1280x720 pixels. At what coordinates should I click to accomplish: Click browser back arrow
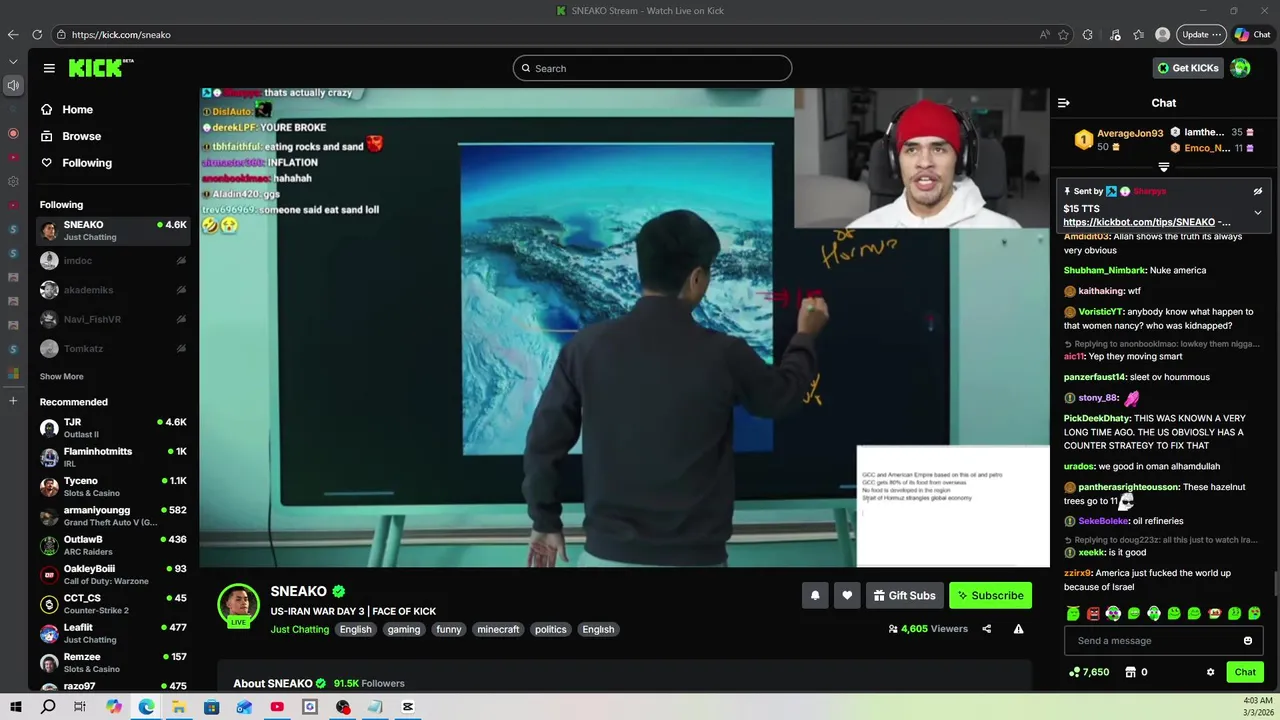(x=13, y=34)
